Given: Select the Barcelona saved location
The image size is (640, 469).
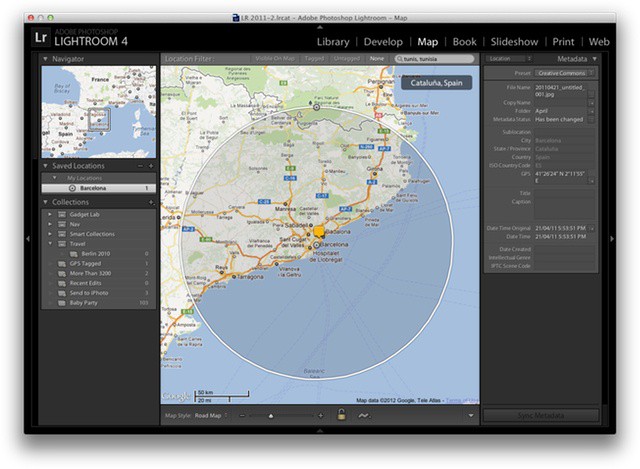Looking at the screenshot, I should pos(98,188).
